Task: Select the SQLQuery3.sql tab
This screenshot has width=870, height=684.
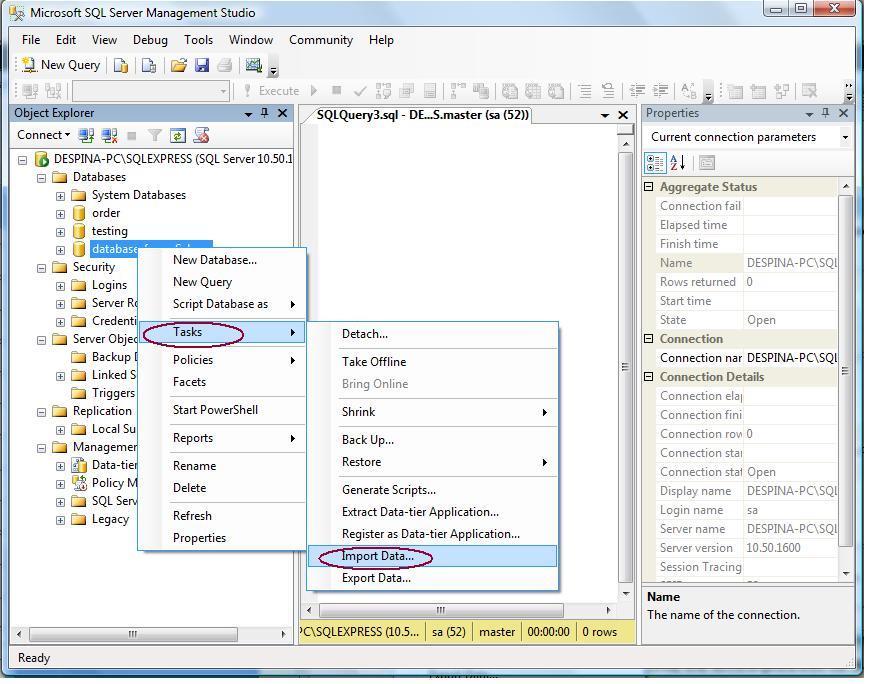Action: pyautogui.click(x=422, y=115)
